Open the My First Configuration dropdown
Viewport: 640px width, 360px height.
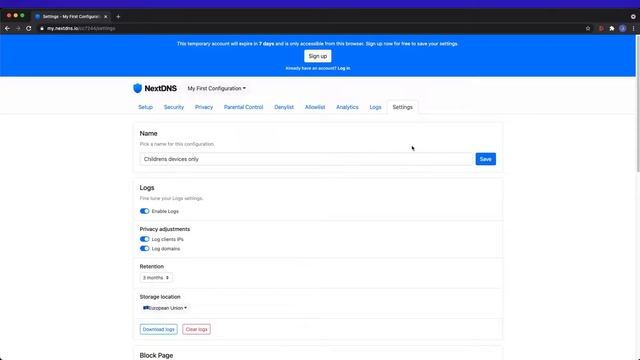pos(216,88)
